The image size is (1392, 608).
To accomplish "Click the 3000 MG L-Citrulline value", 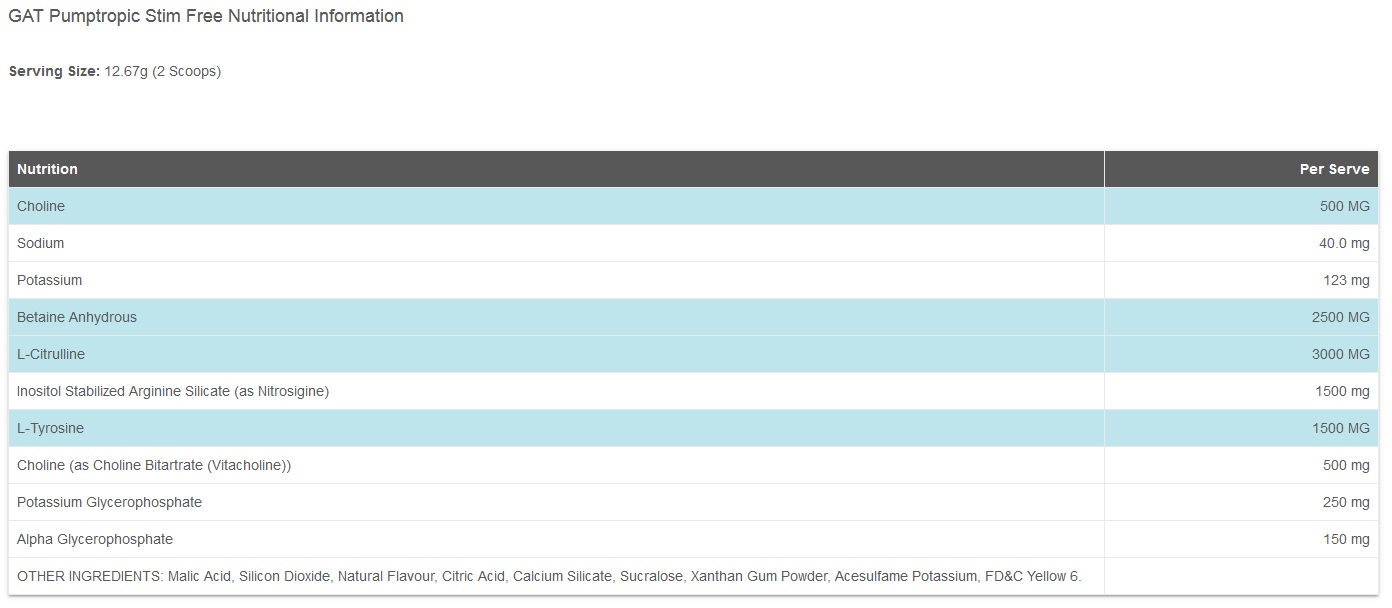I will pyautogui.click(x=1341, y=354).
